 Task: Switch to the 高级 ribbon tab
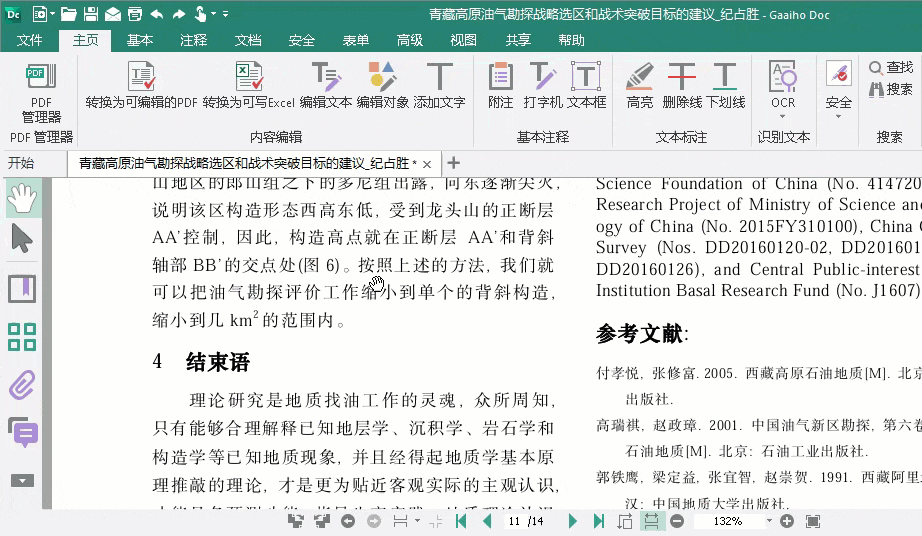coord(410,40)
